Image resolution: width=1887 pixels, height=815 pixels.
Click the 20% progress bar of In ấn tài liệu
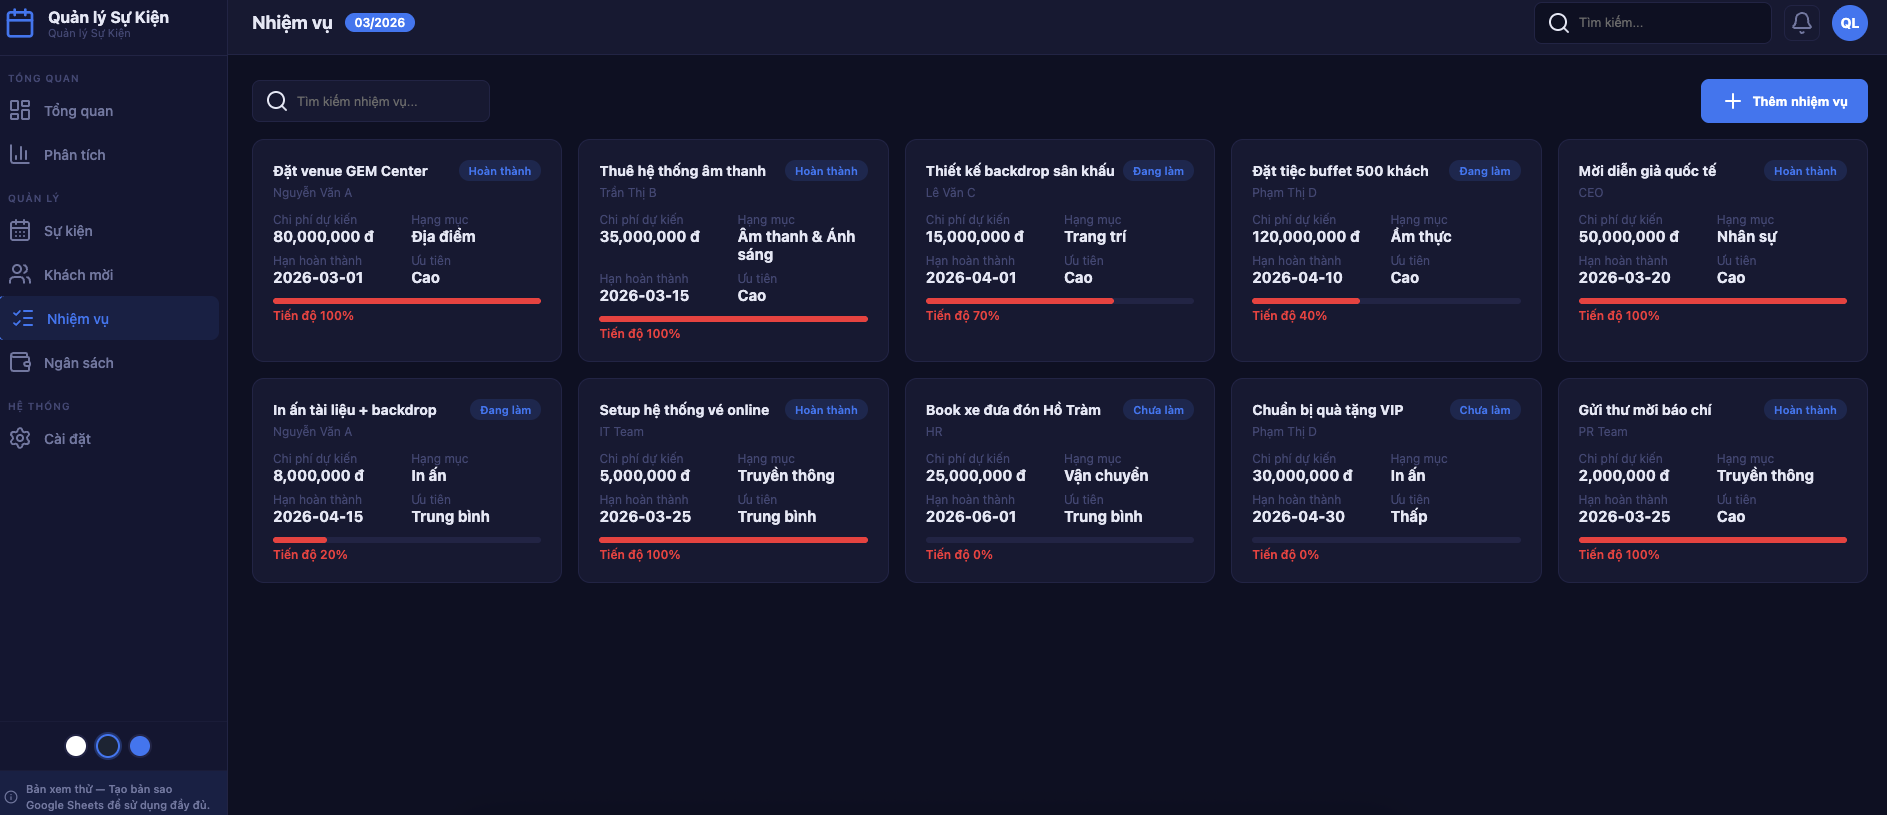(407, 540)
